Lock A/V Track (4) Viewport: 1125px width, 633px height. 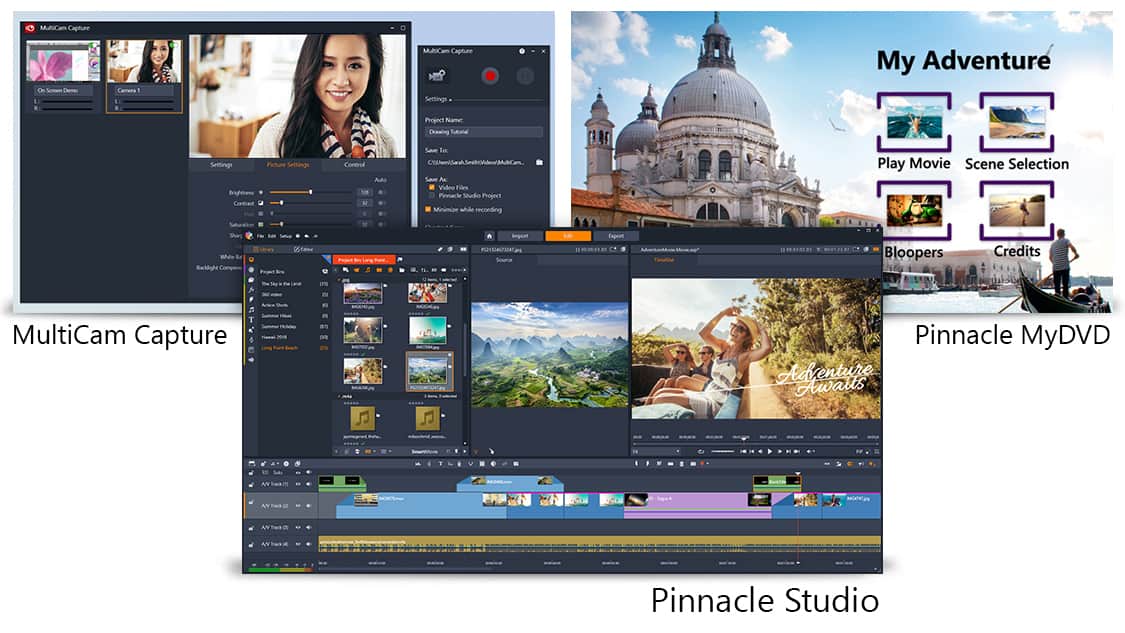click(x=251, y=545)
